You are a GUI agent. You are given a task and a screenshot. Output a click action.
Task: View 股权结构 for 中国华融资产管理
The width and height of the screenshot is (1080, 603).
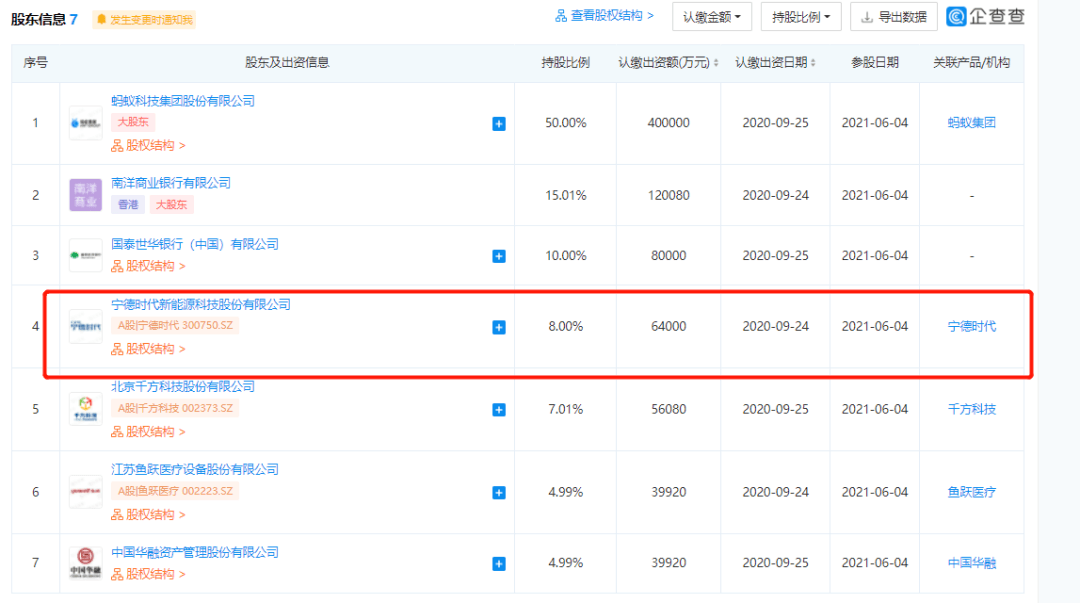tap(148, 574)
